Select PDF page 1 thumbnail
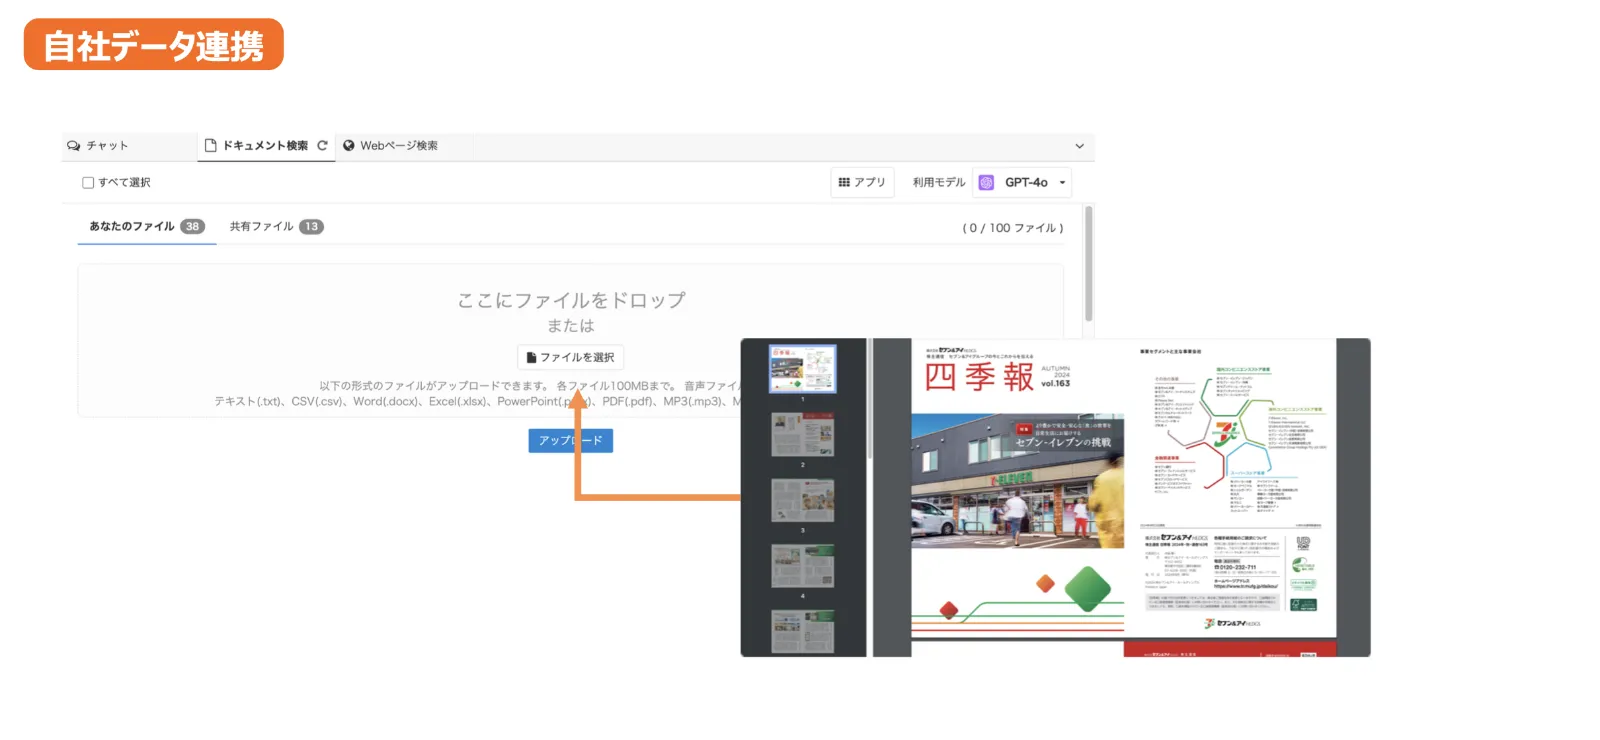Screen dimensions: 1600x740 pos(803,369)
